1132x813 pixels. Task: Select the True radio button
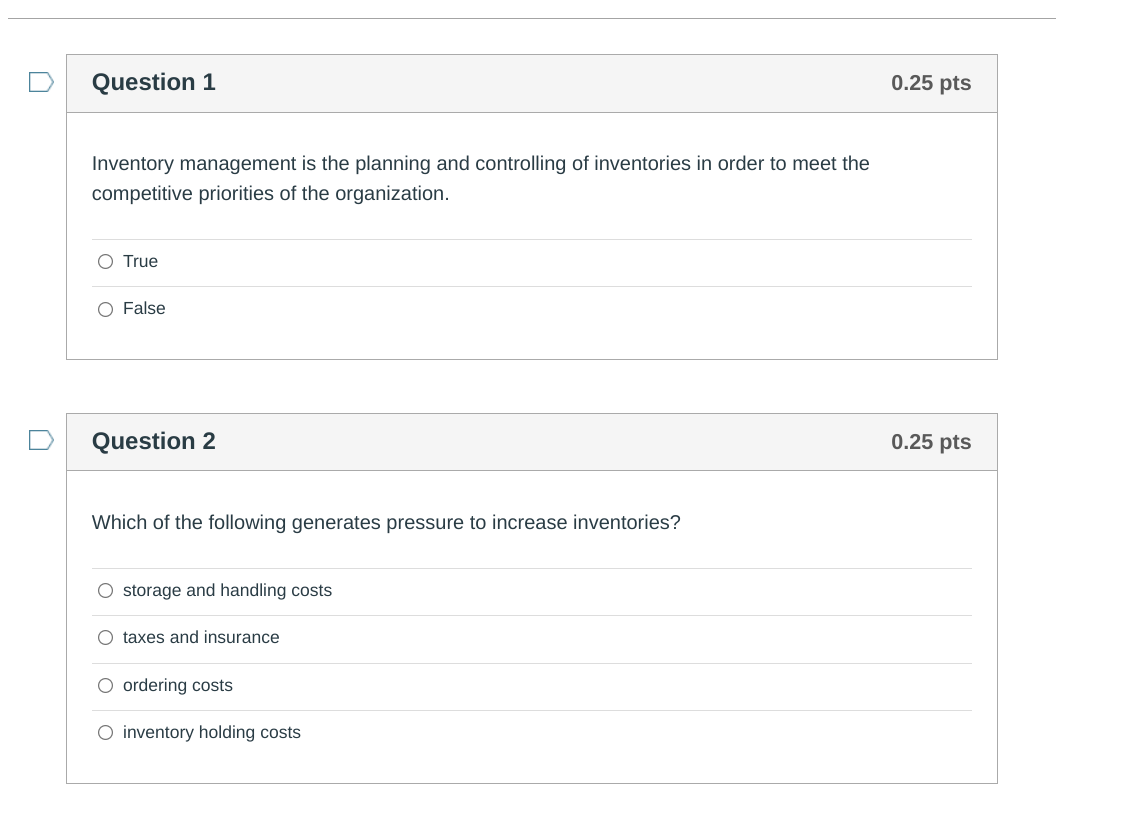click(x=105, y=261)
